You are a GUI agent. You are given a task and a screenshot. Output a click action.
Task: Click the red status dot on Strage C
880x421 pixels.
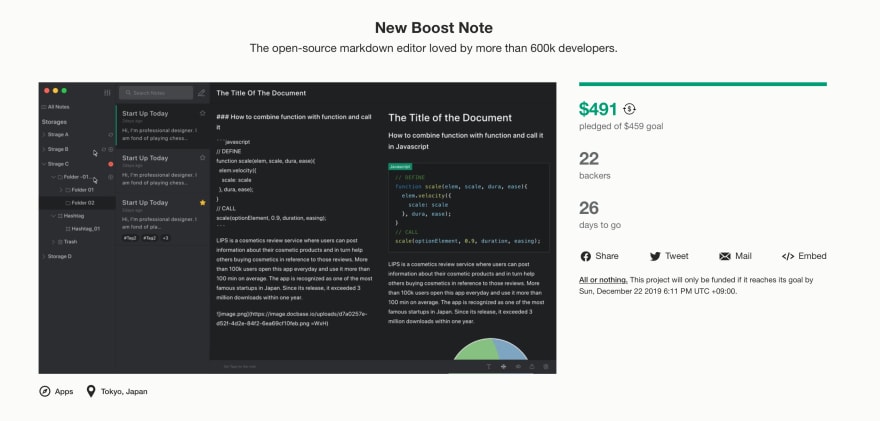coord(111,164)
